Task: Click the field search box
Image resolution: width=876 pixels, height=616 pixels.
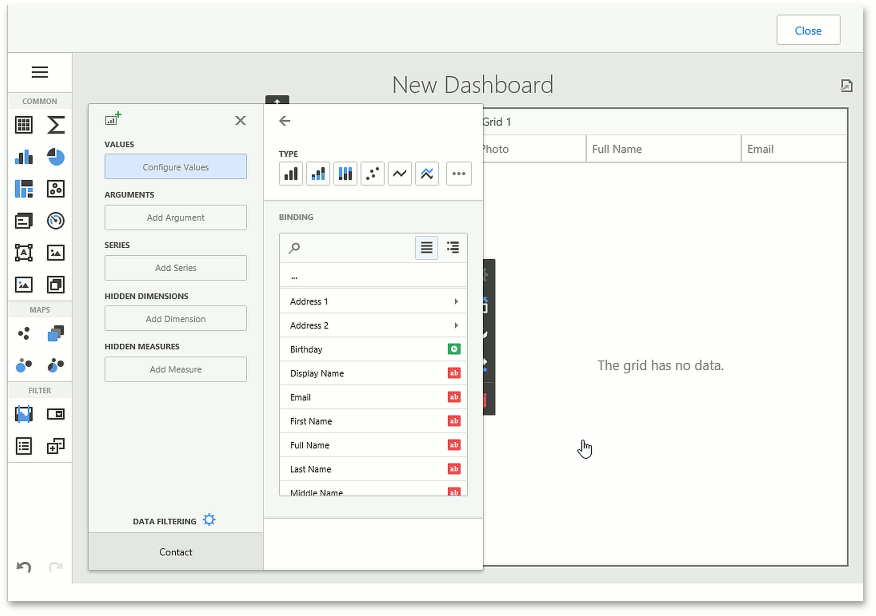Action: coord(346,248)
